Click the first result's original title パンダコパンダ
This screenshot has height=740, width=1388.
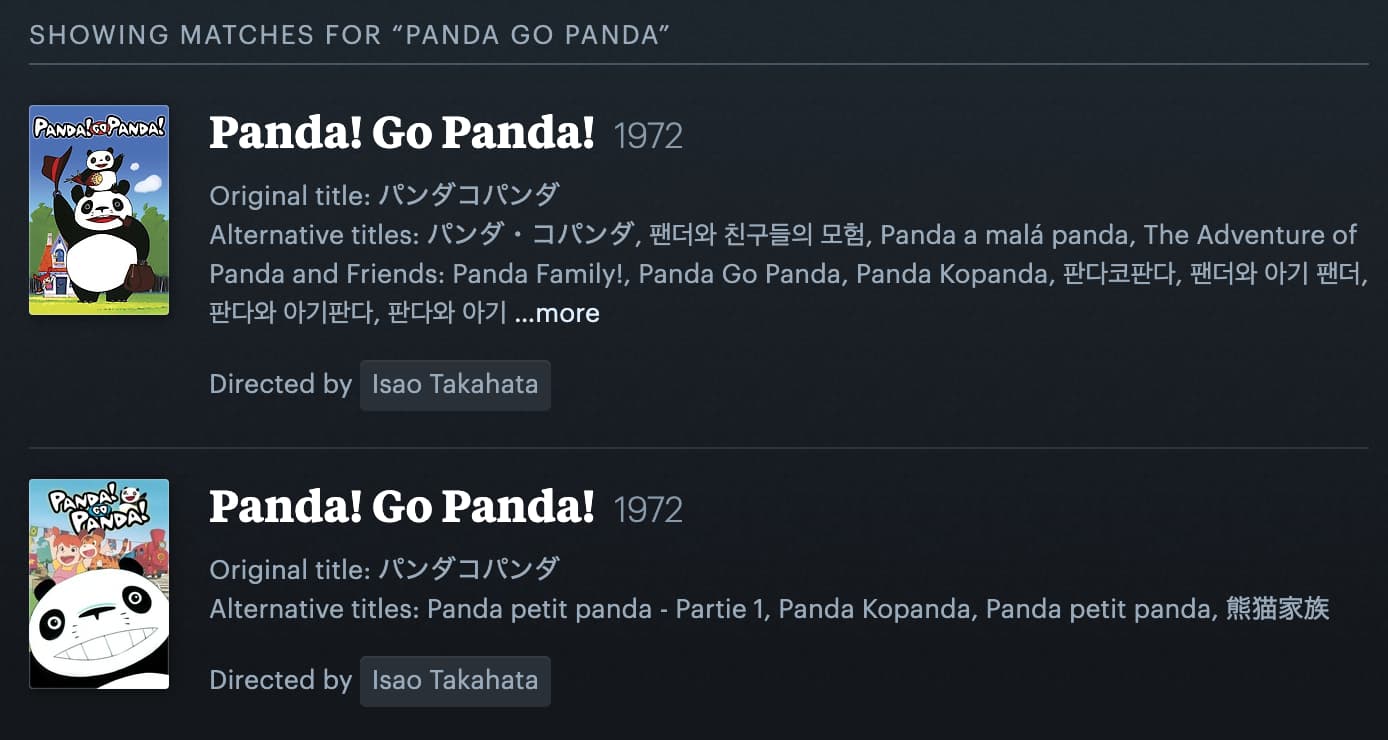click(x=469, y=195)
